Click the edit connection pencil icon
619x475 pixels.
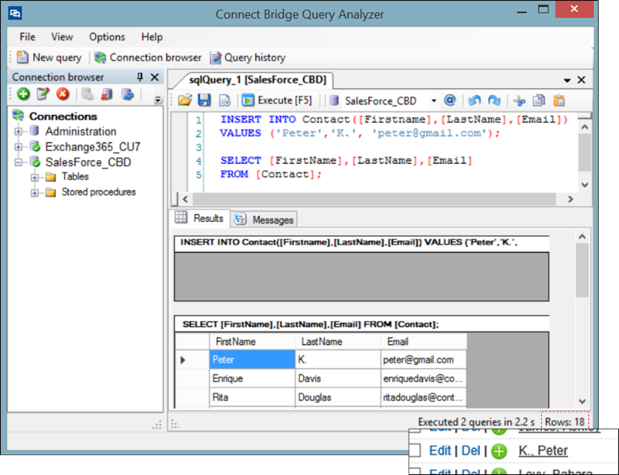coord(43,94)
